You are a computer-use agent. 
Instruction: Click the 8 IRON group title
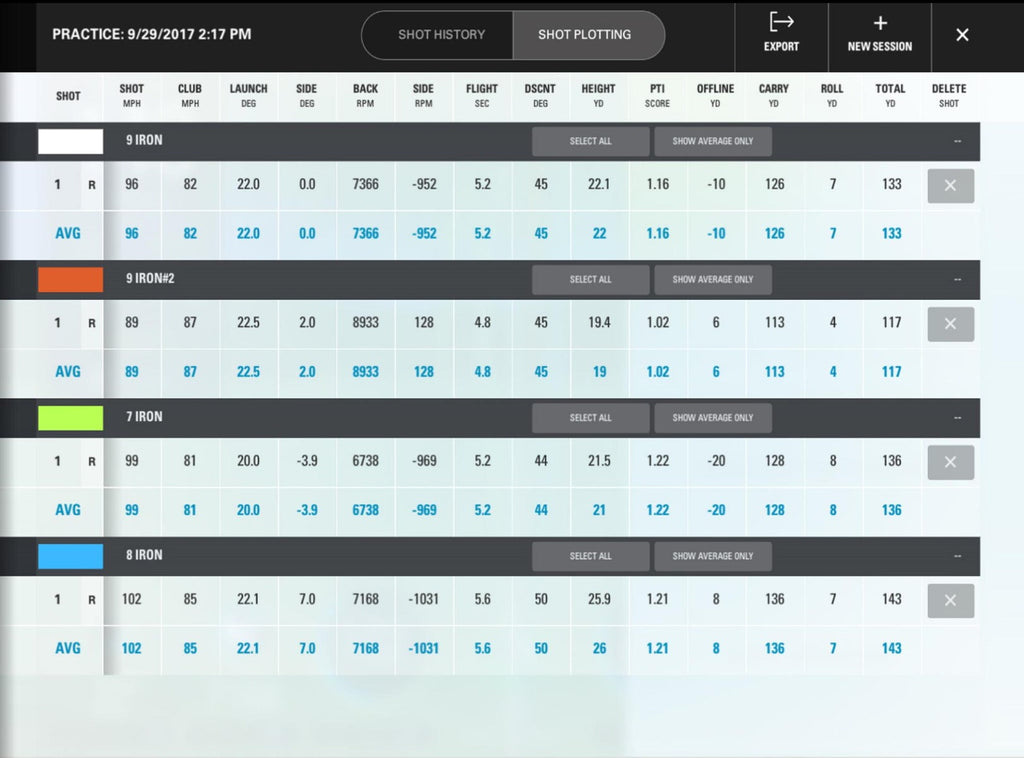coord(144,556)
